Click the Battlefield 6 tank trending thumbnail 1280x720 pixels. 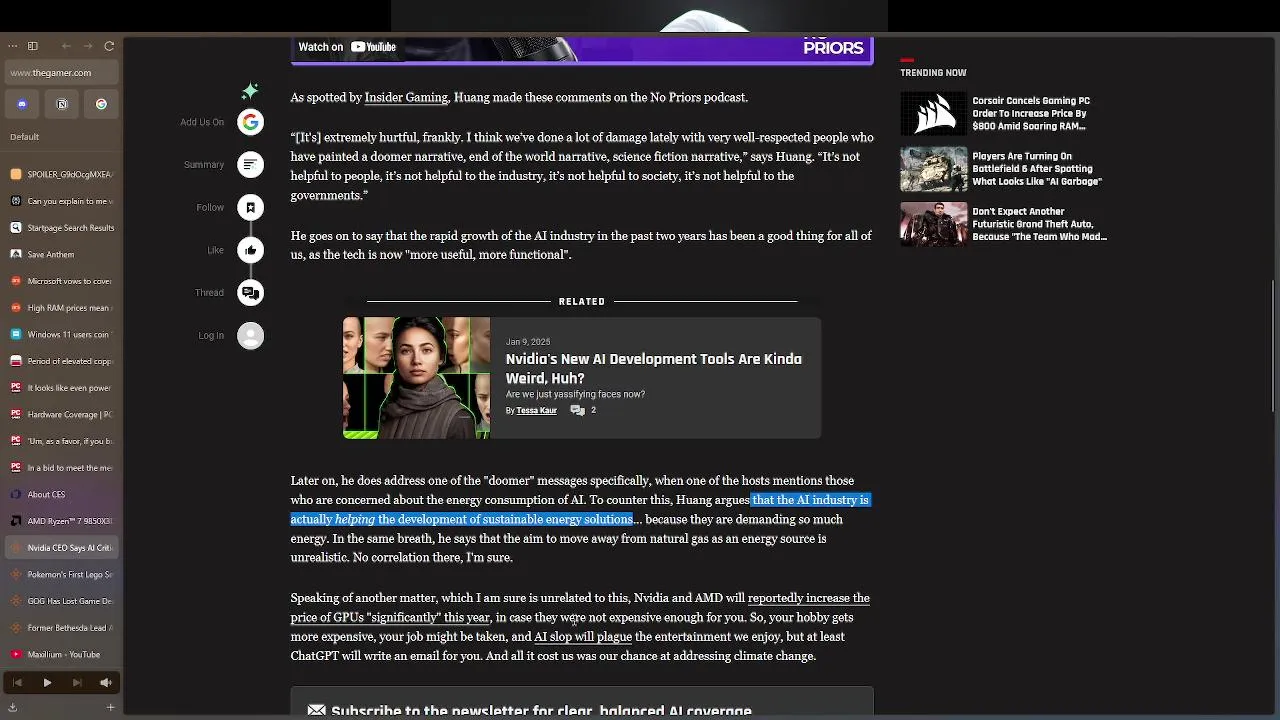[934, 169]
